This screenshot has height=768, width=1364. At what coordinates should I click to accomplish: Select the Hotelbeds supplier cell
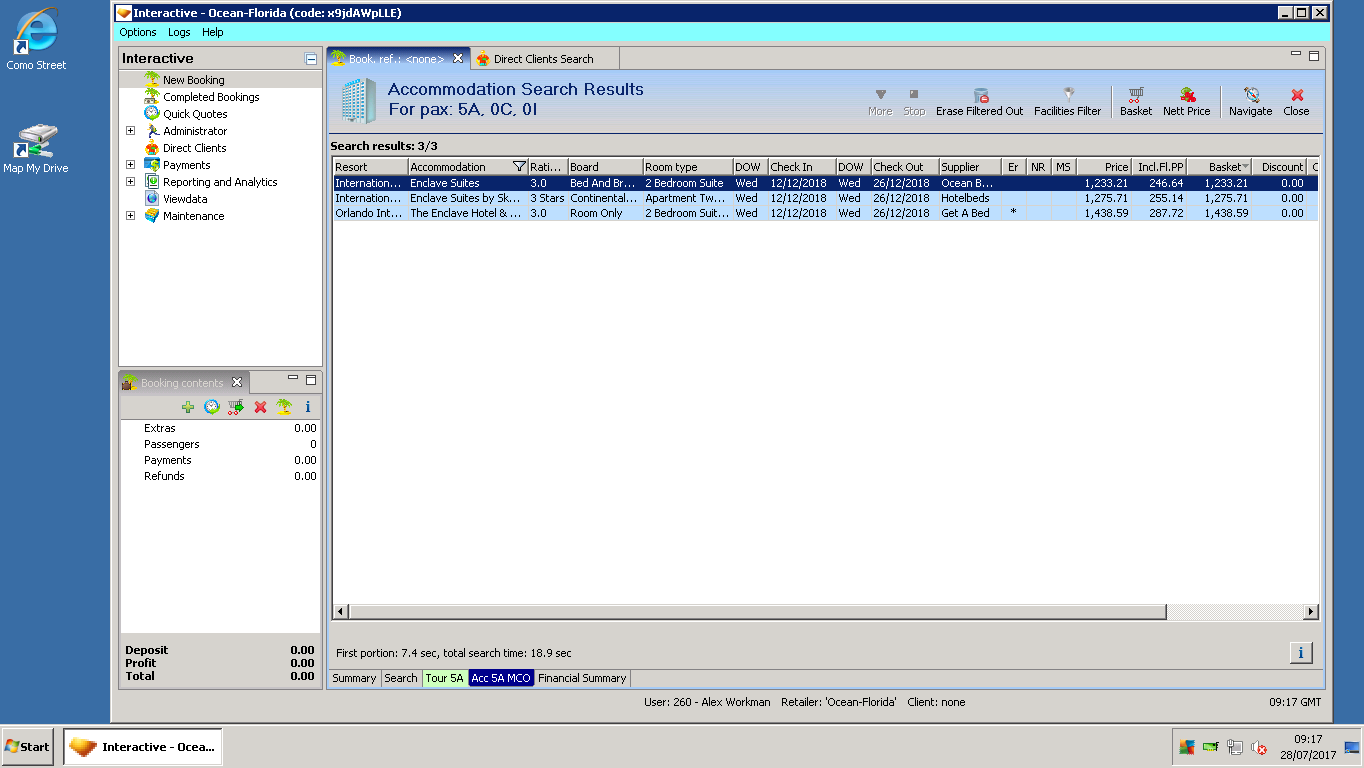(x=971, y=198)
